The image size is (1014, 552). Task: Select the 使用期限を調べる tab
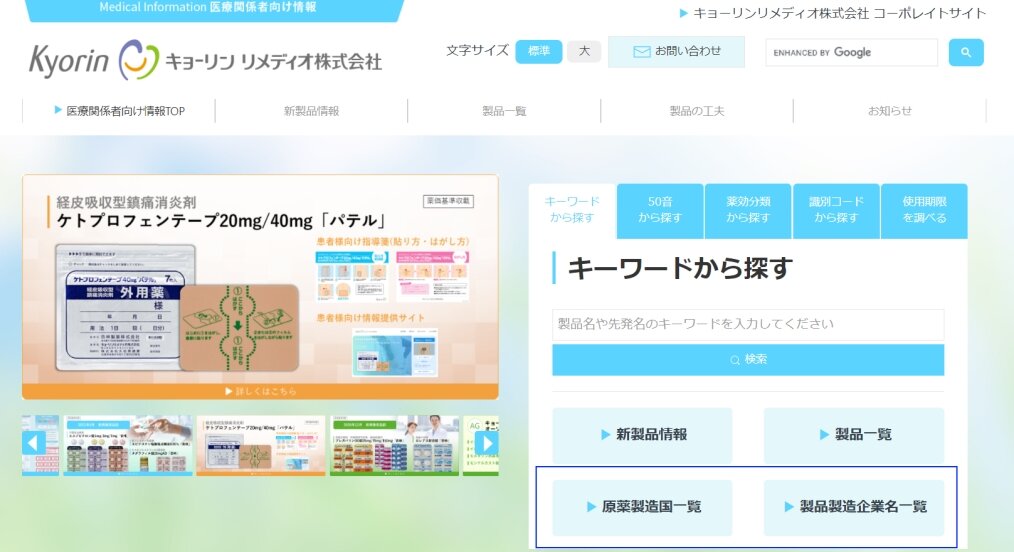pos(924,210)
